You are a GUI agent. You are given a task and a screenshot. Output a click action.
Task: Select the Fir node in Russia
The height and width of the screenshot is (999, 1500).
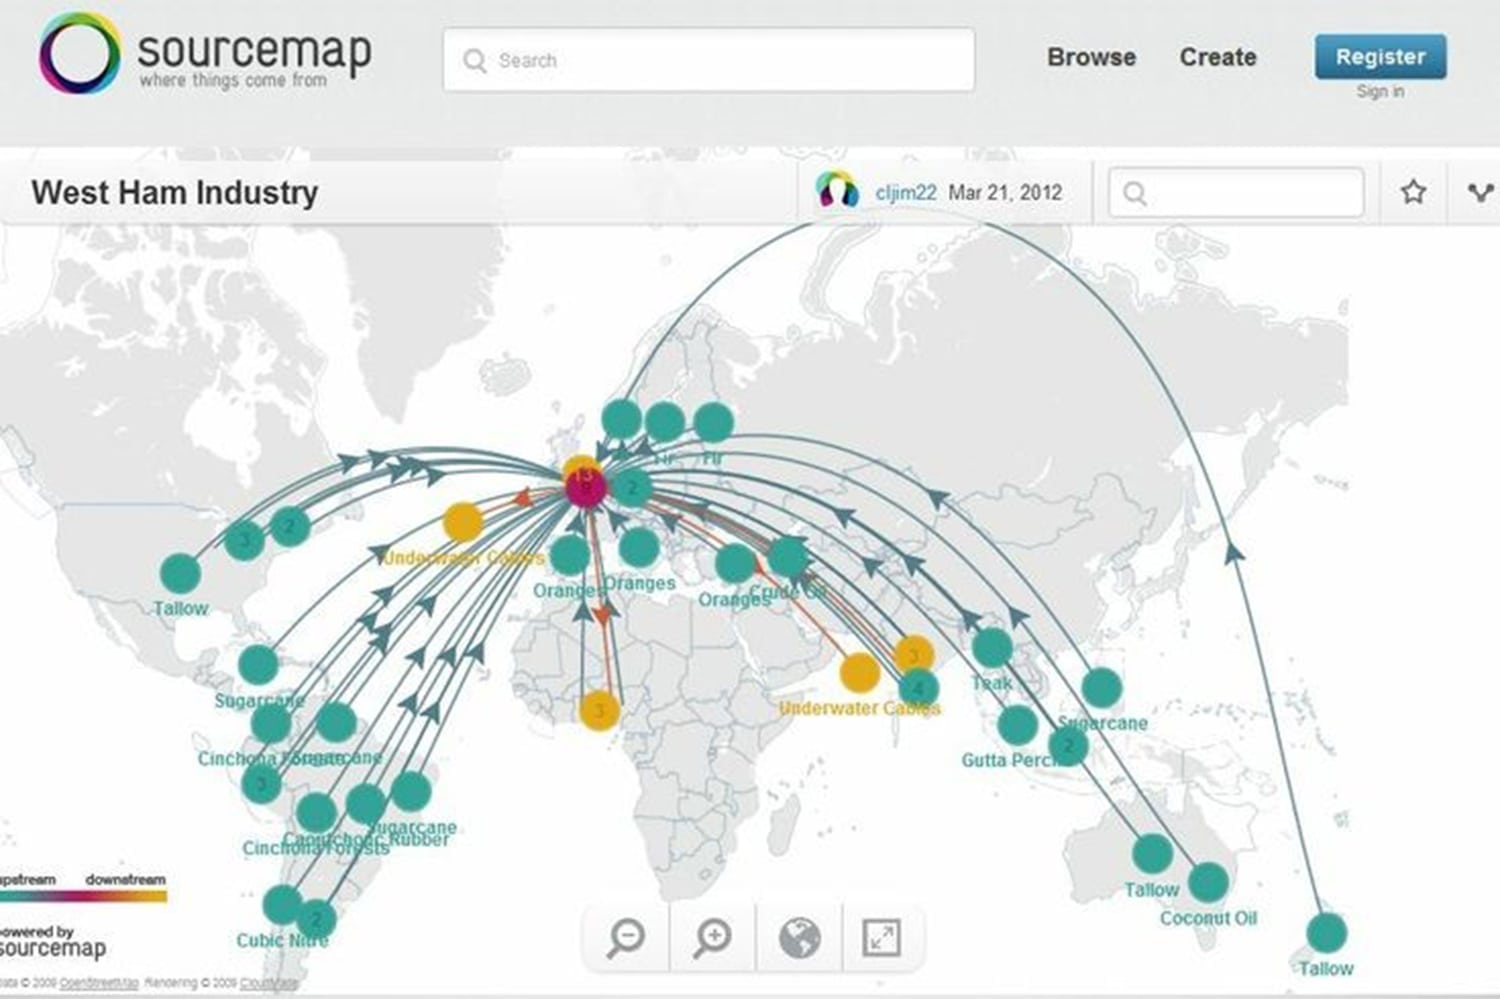click(713, 423)
